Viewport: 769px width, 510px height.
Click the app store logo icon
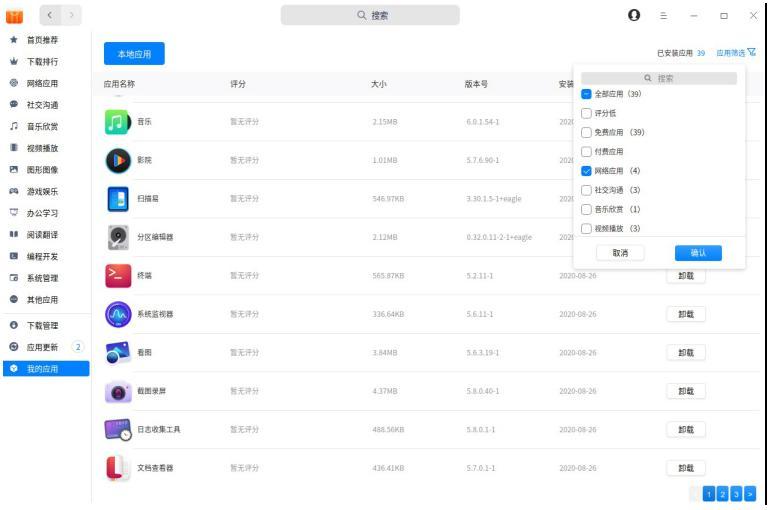pyautogui.click(x=14, y=16)
